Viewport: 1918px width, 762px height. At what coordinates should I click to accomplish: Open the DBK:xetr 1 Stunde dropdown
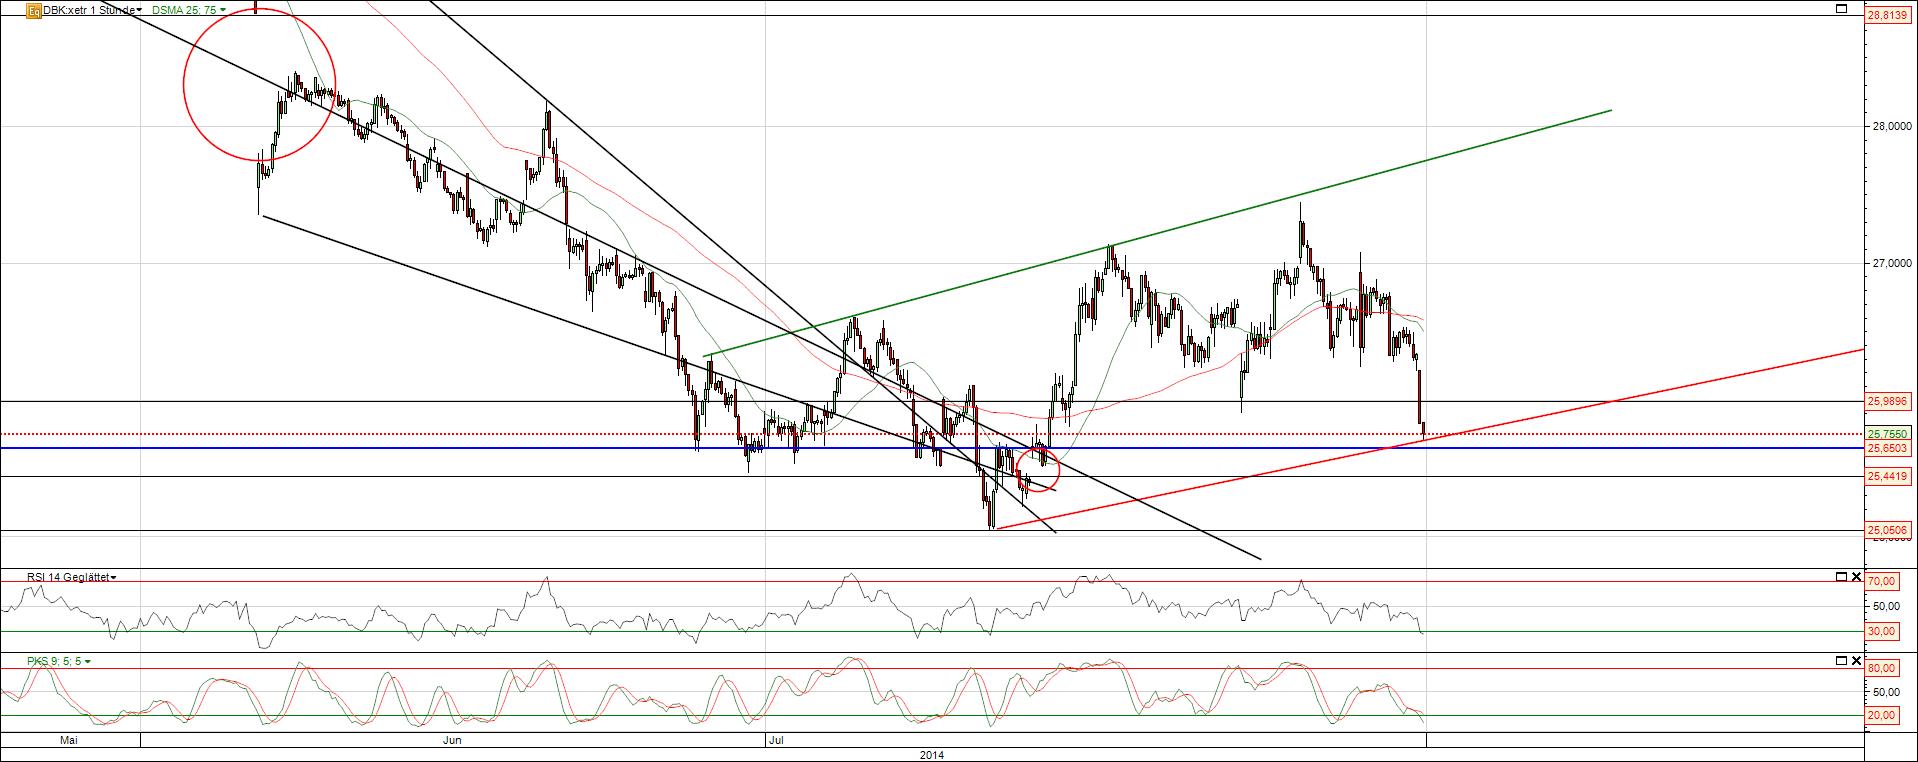[92, 10]
